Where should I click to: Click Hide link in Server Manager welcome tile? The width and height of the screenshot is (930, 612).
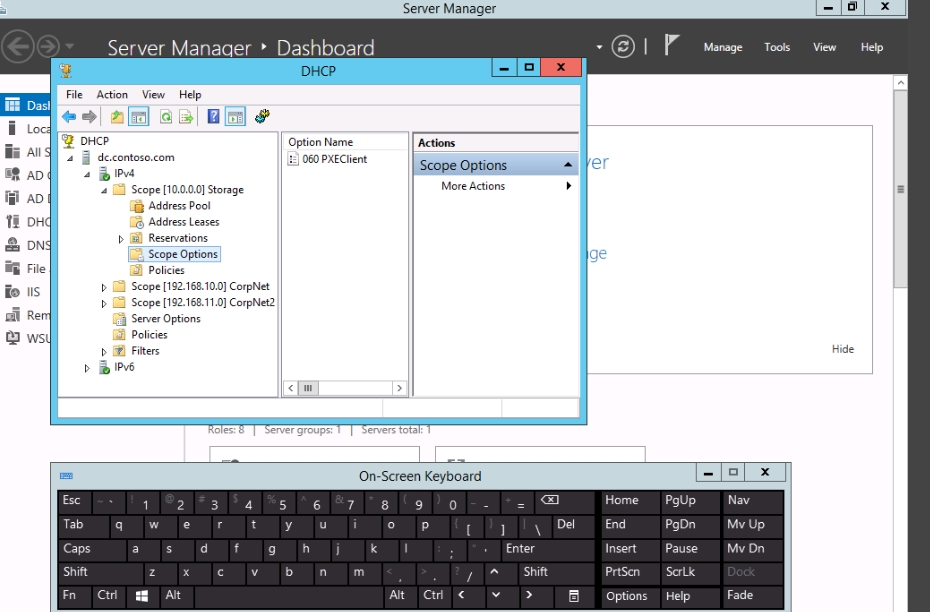pyautogui.click(x=842, y=349)
